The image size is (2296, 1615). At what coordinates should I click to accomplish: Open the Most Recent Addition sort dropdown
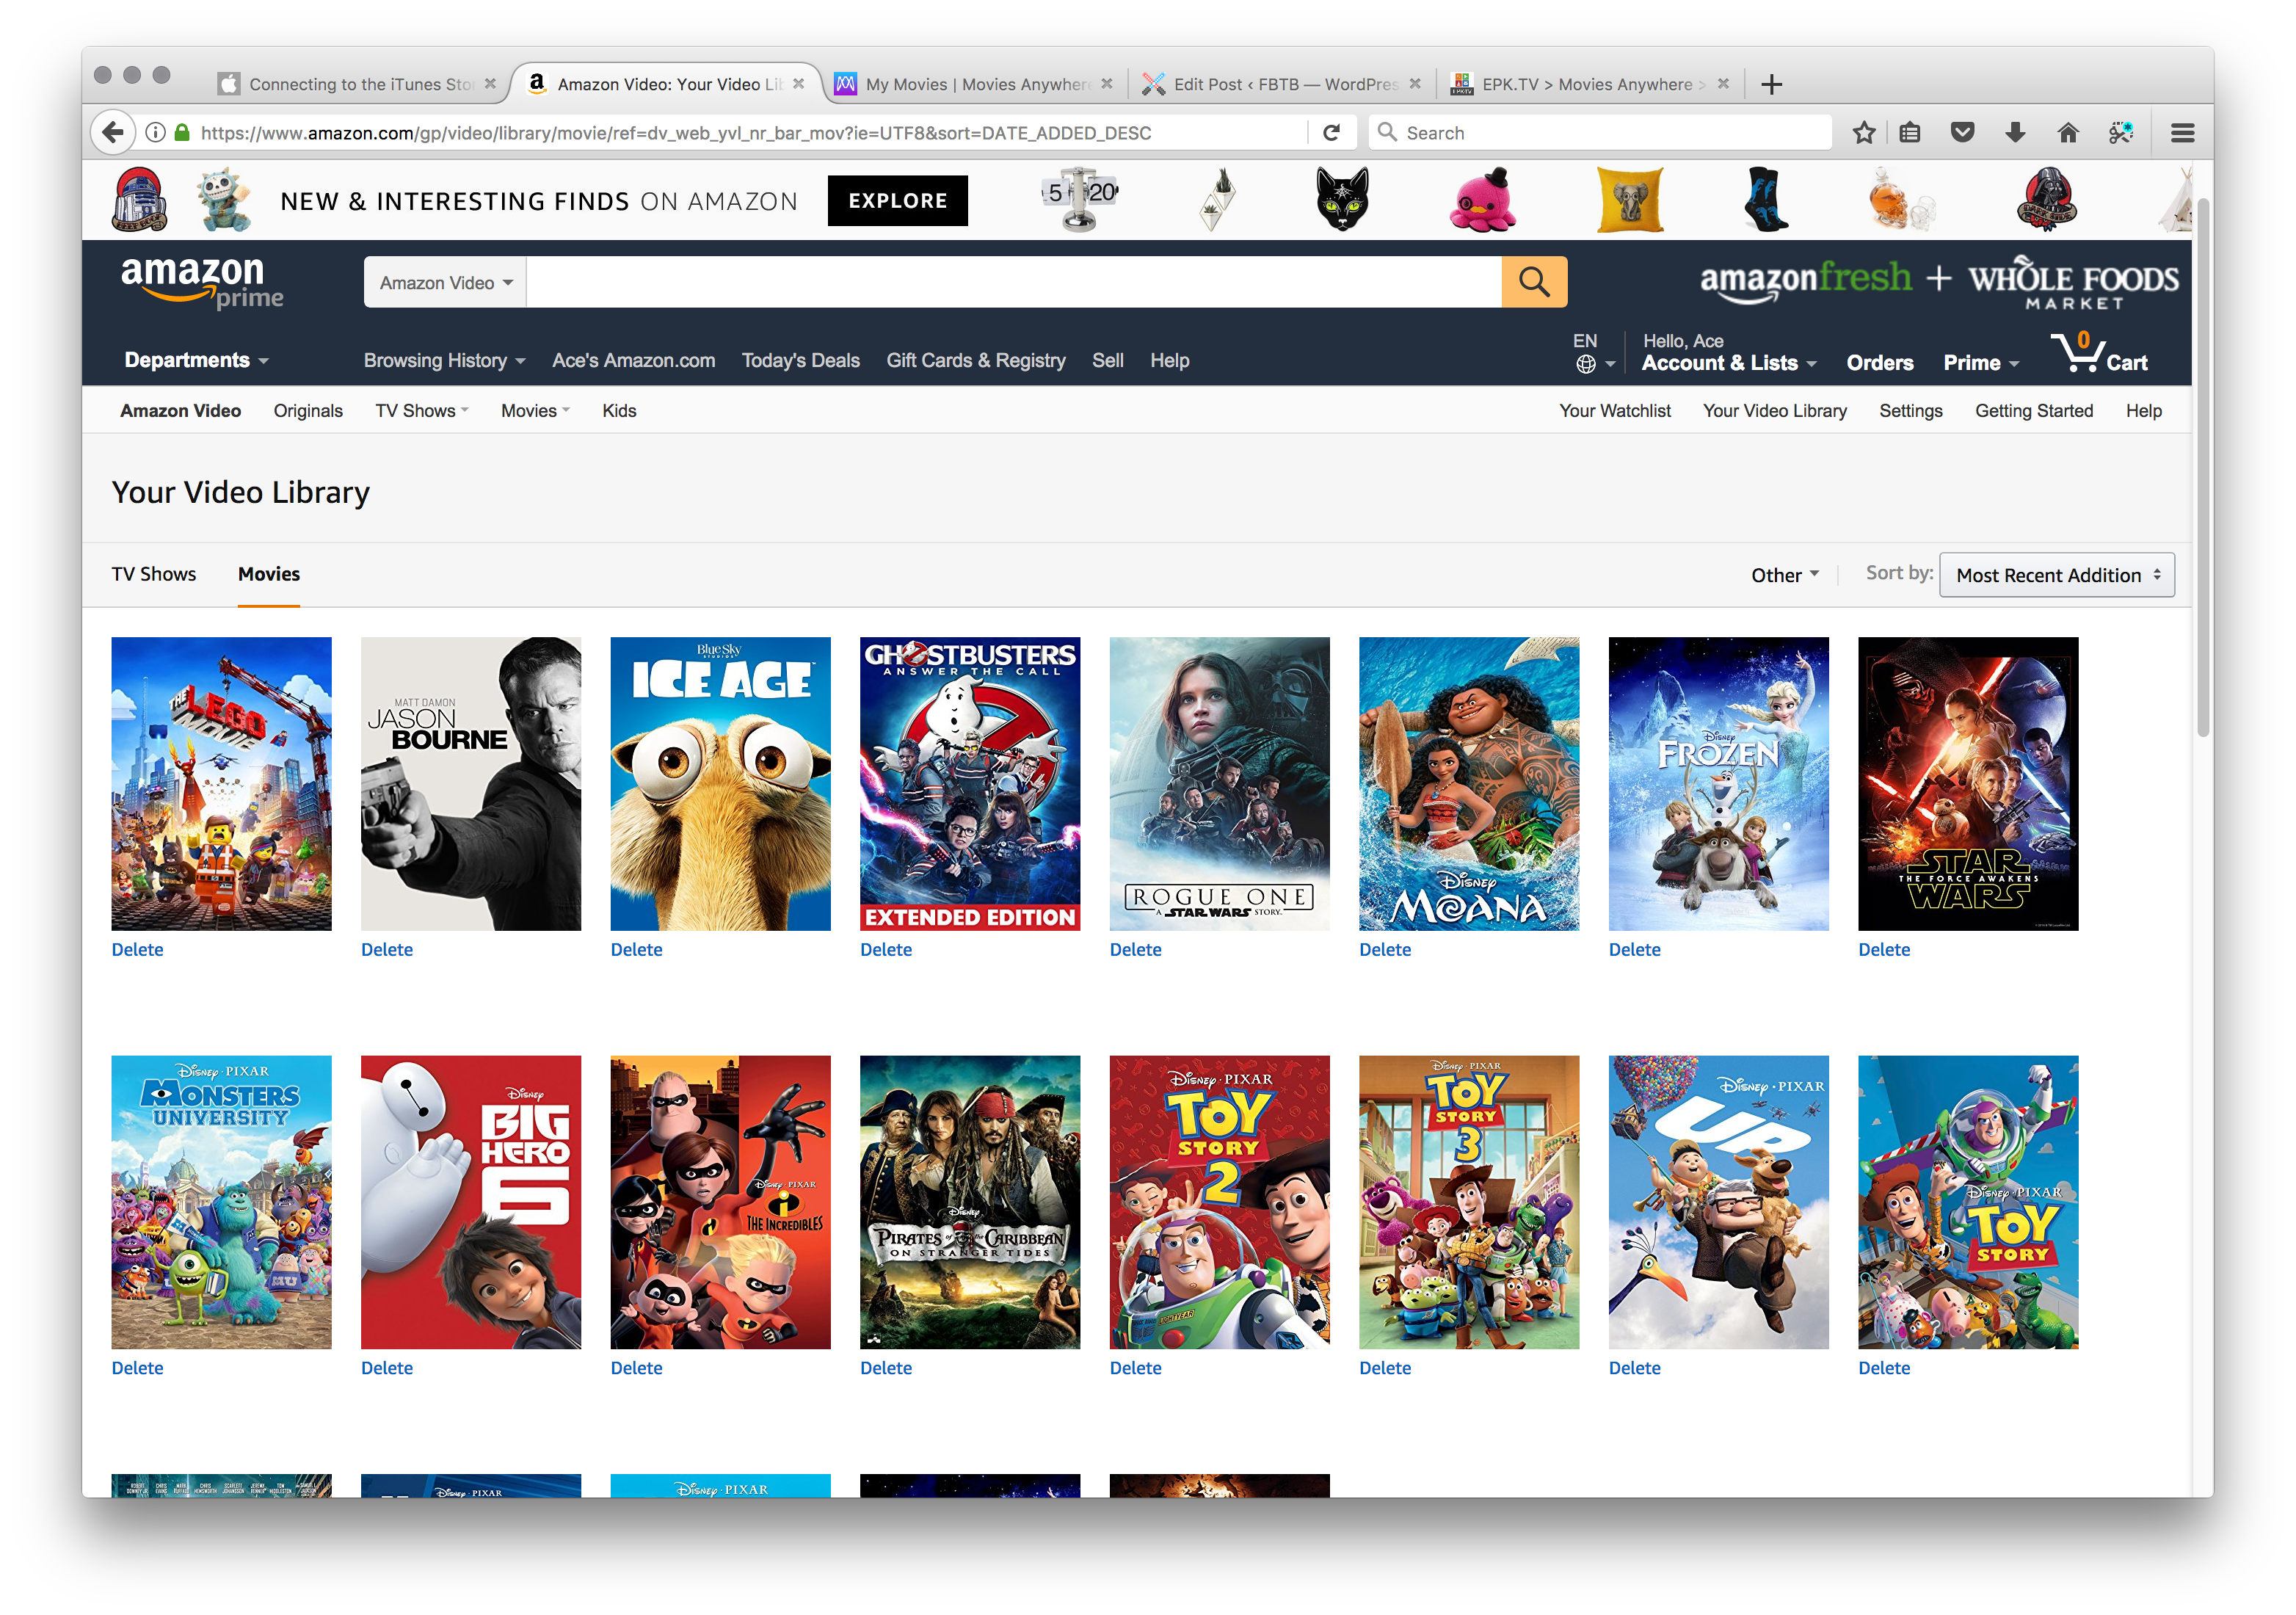pos(2056,575)
